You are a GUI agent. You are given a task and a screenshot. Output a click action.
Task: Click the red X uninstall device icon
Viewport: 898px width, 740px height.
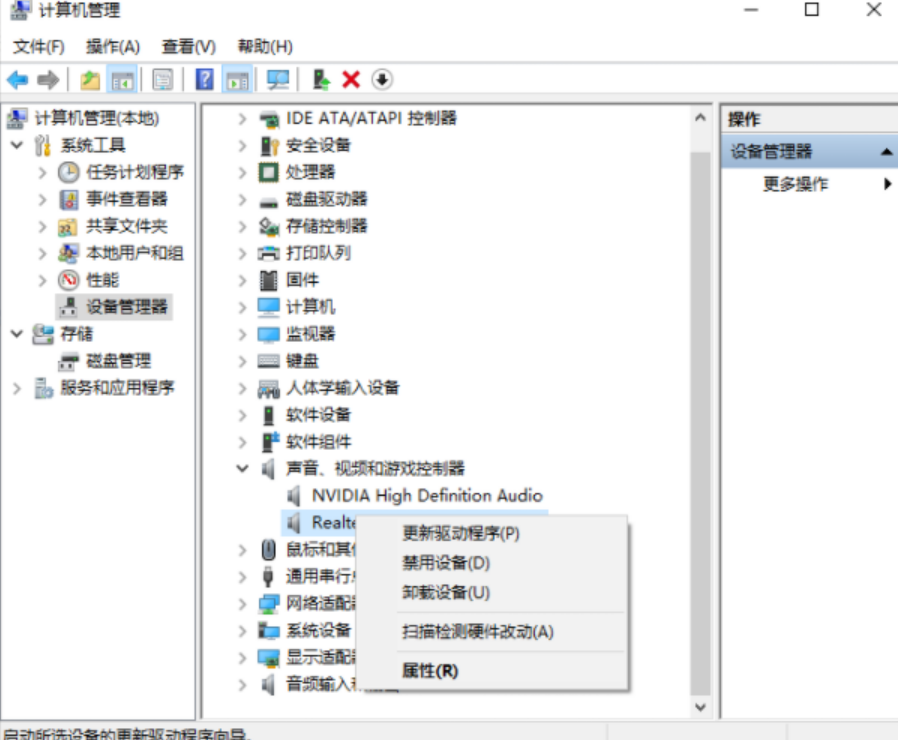click(x=351, y=80)
